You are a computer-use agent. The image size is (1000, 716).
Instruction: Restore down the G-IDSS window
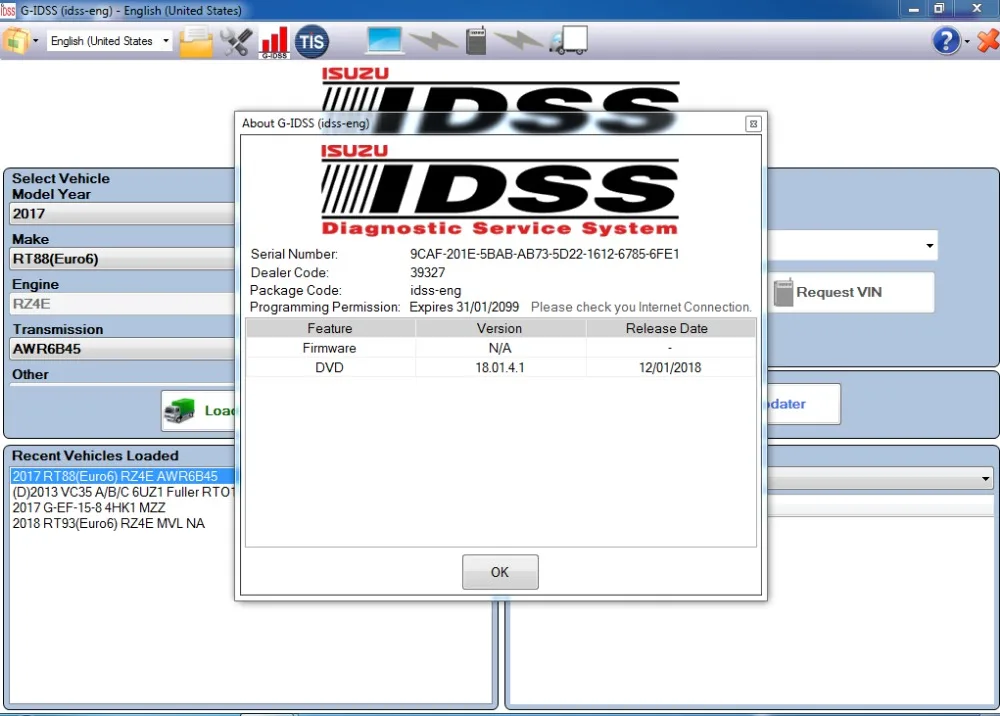pos(939,9)
